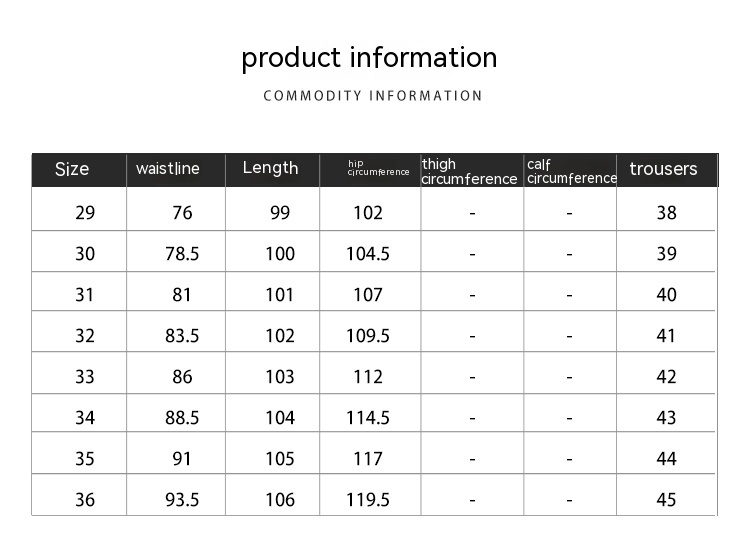Select the length value 106
This screenshot has height=533, width=750.
click(x=280, y=500)
